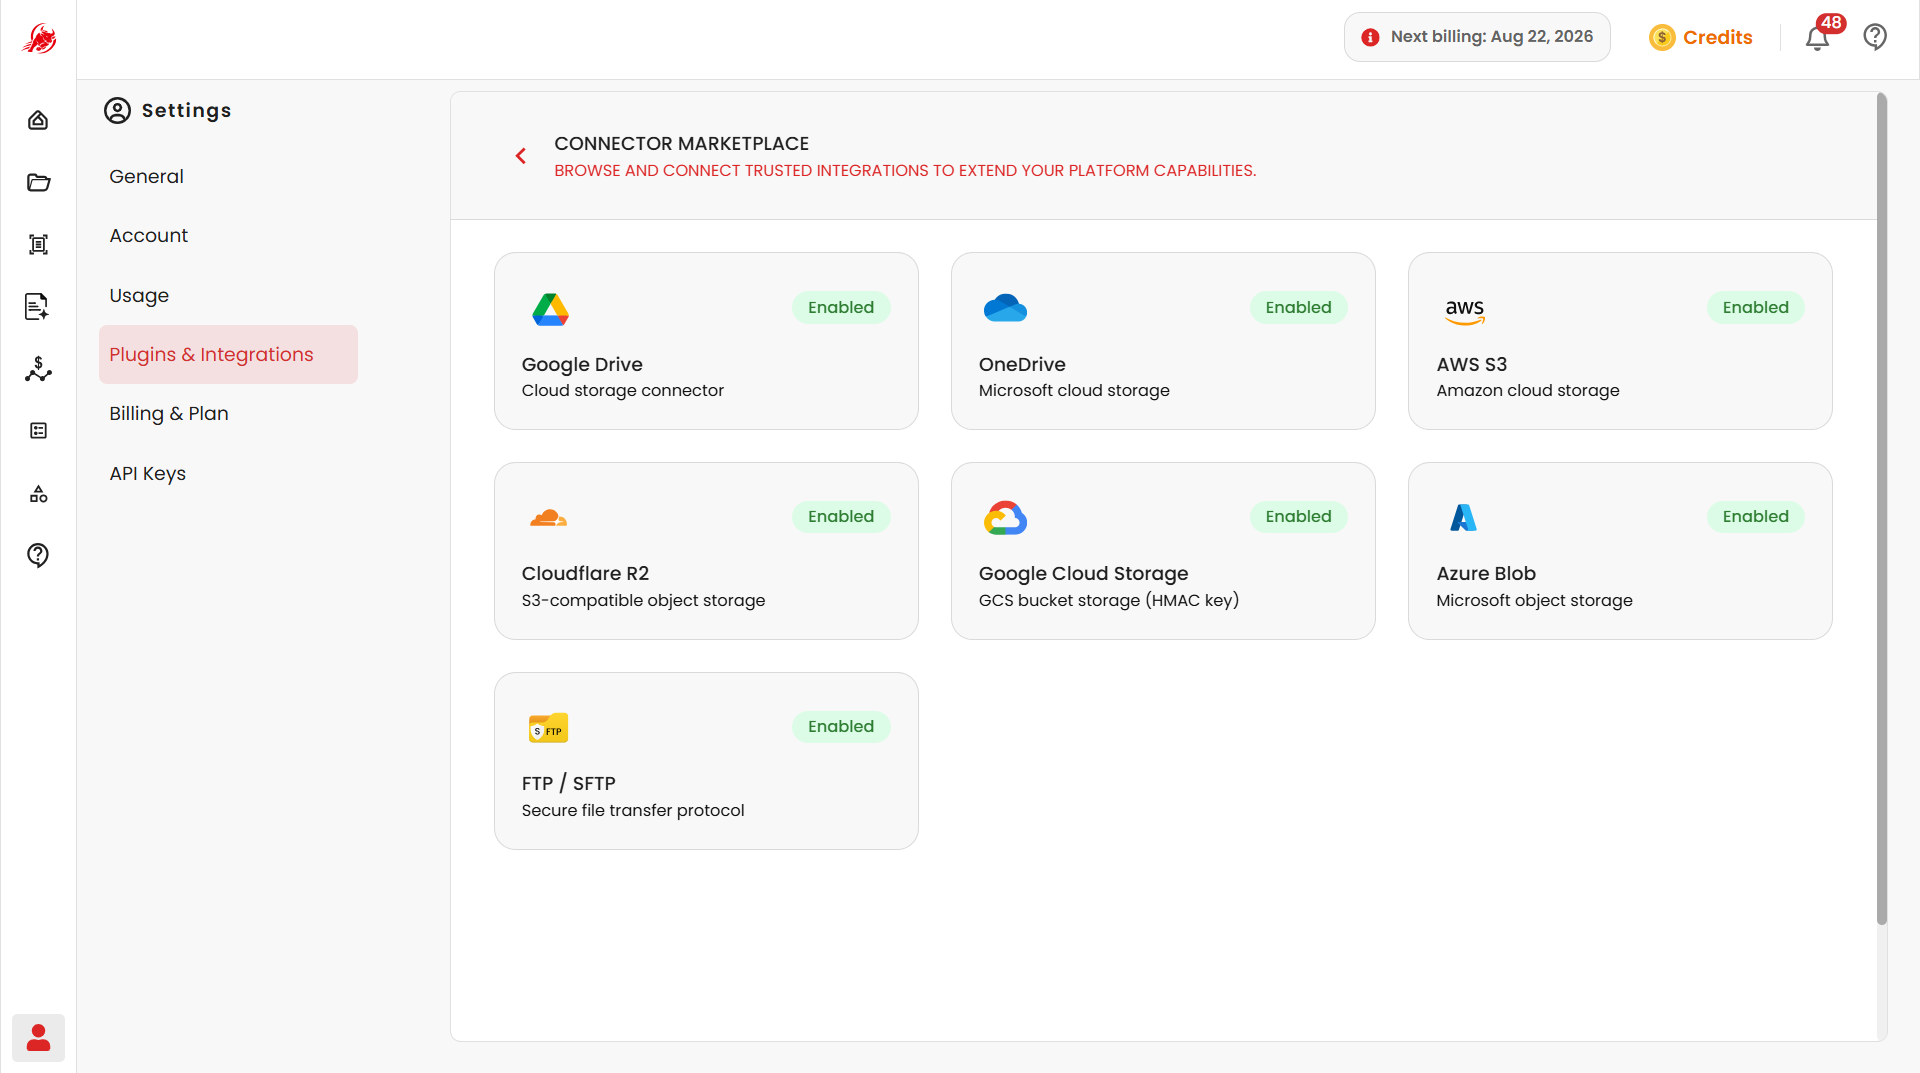Open the home icon in sidebar
Image resolution: width=1920 pixels, height=1073 pixels.
click(38, 120)
